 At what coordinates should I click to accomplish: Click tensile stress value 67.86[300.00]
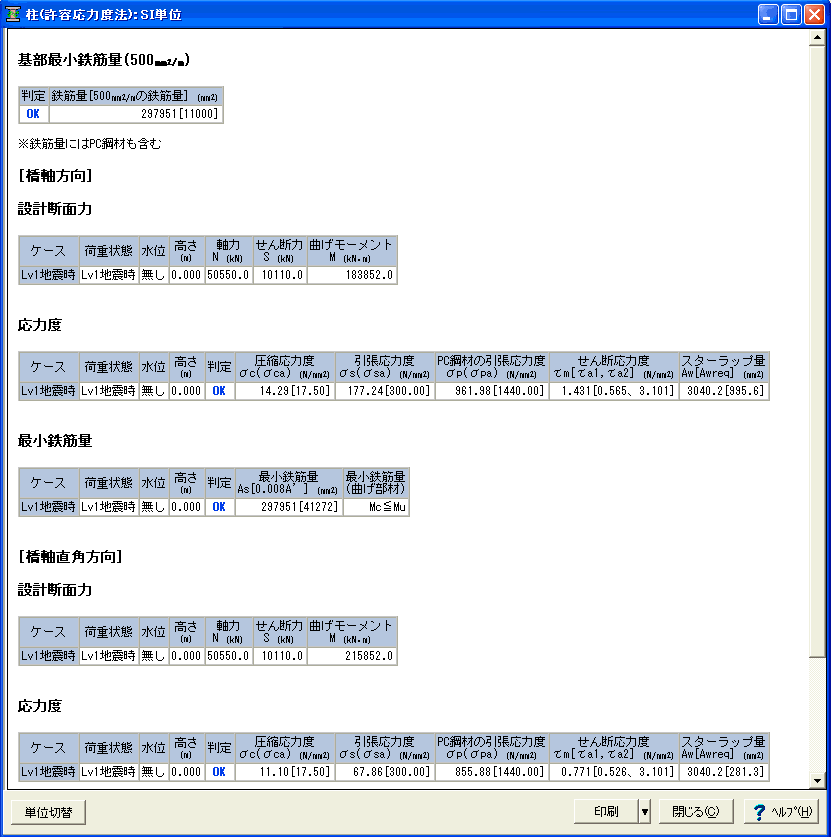coord(385,772)
